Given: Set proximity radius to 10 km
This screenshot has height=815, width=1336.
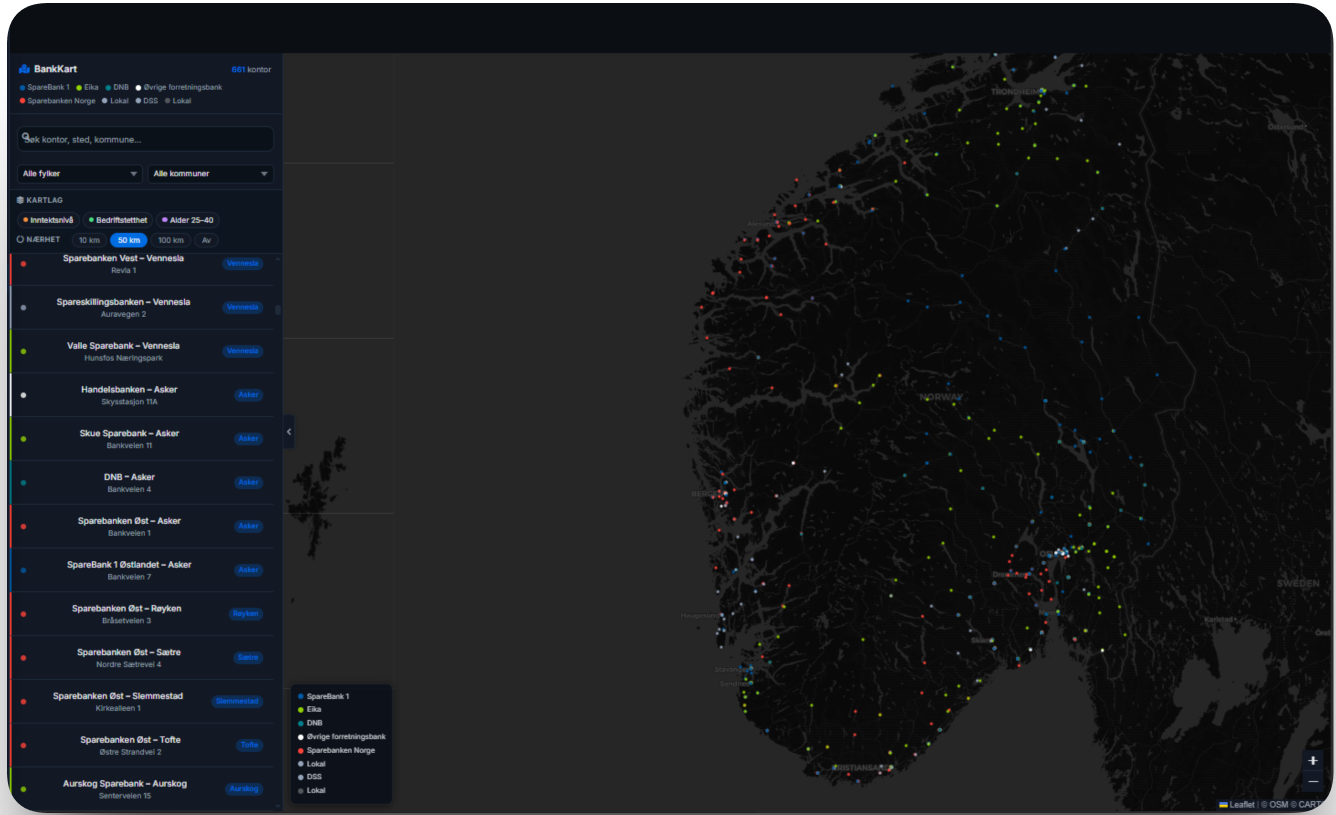Looking at the screenshot, I should click(x=89, y=240).
